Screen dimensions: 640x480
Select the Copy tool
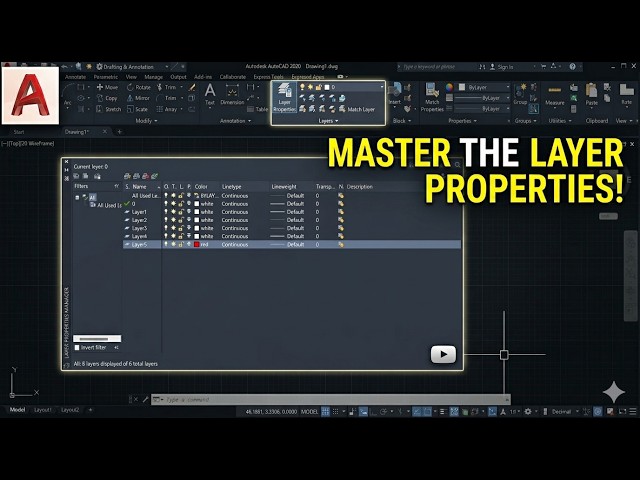[107, 98]
